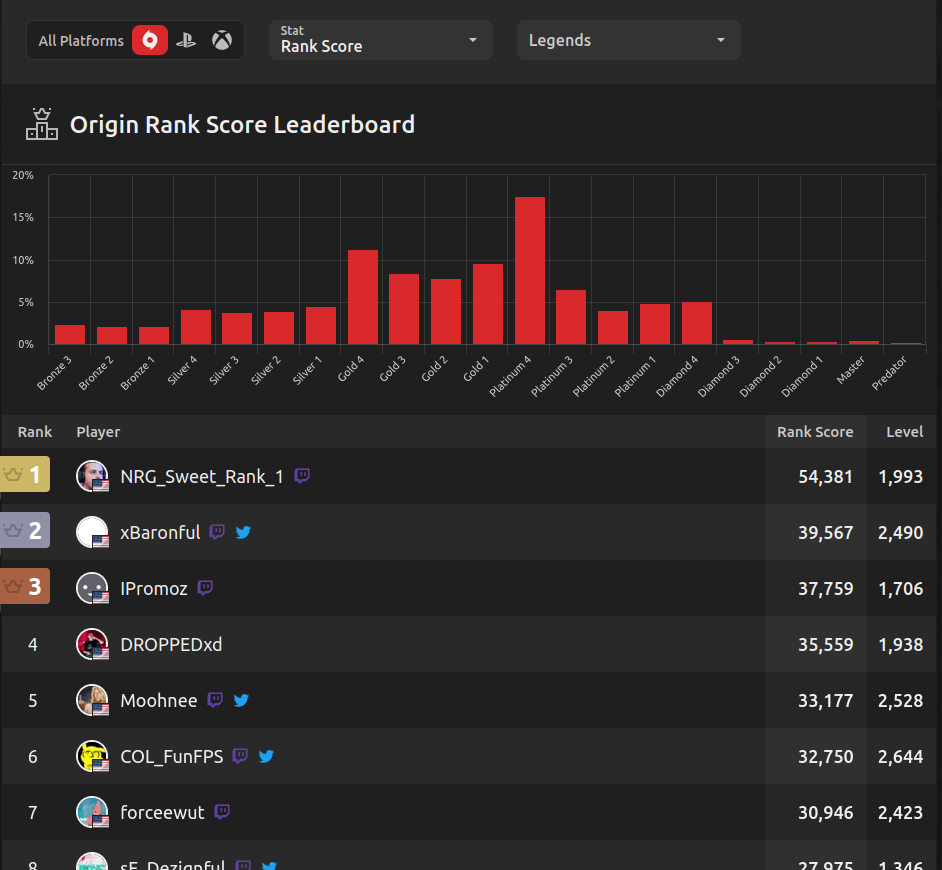The width and height of the screenshot is (942, 870).
Task: Click Moohnee's avatar thumbnail
Action: tap(92, 700)
